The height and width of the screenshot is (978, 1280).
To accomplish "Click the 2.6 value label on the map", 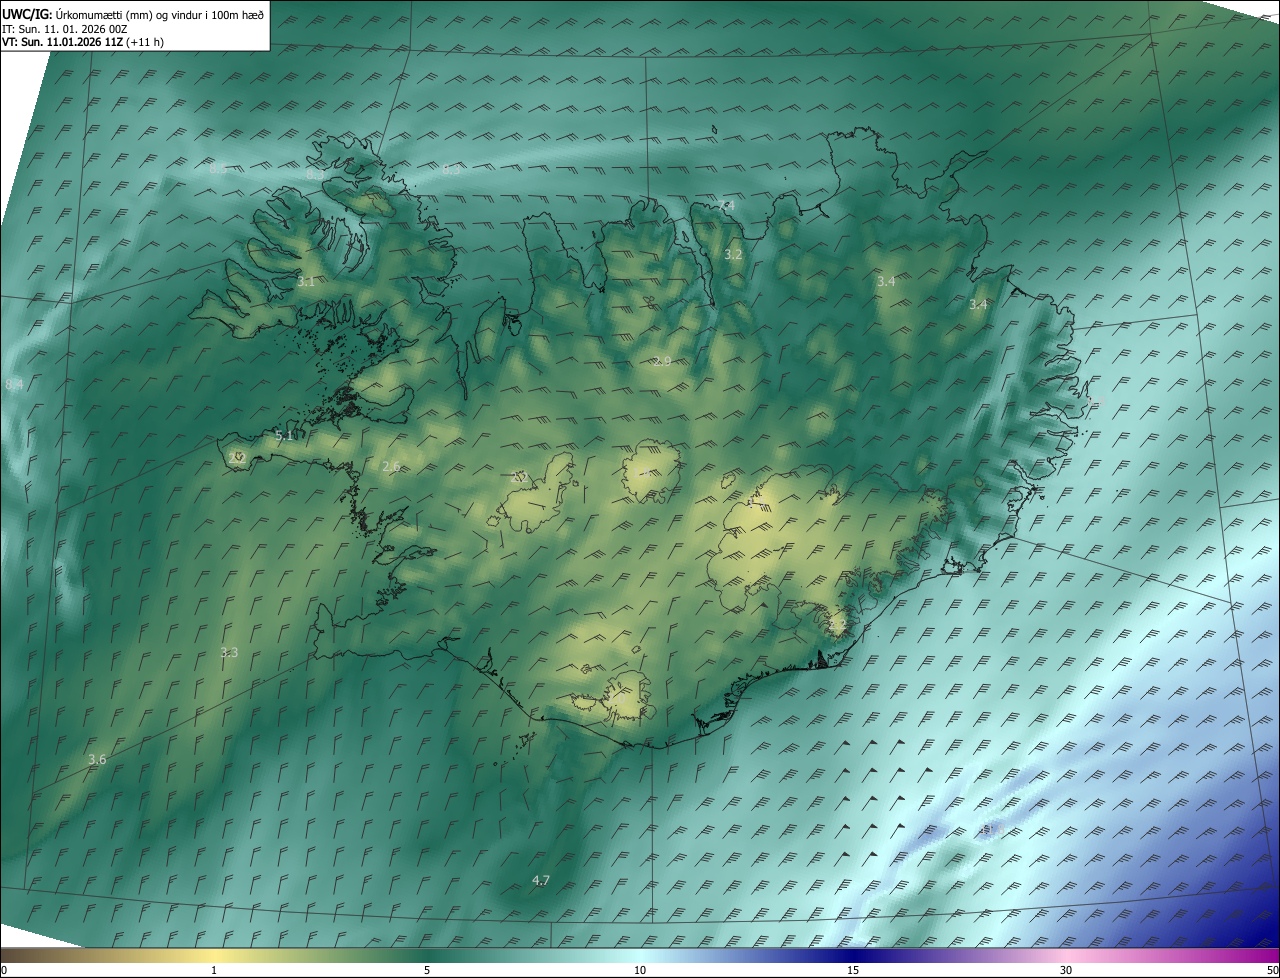I will pos(391,467).
